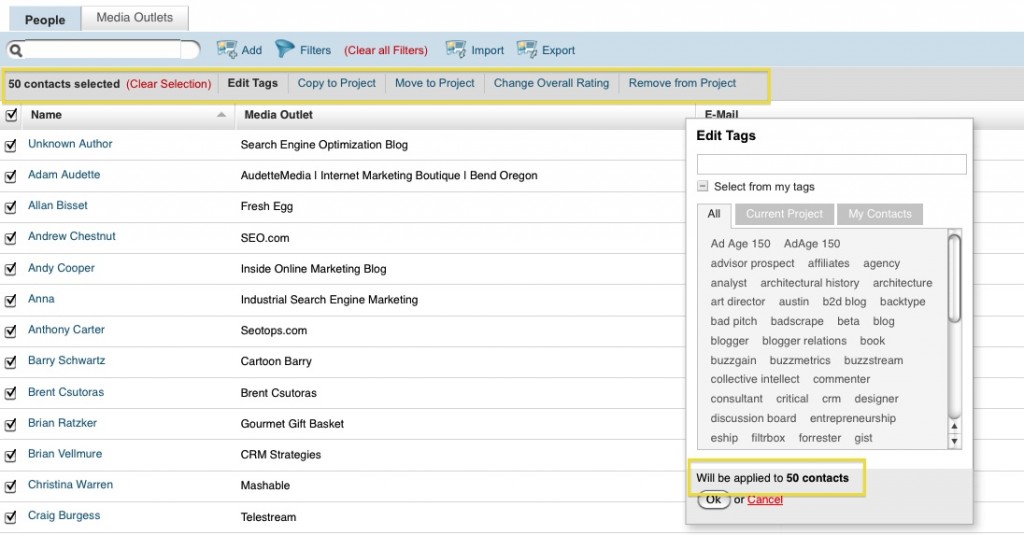Open Edit Tags action
The image size is (1024, 535).
(x=253, y=83)
